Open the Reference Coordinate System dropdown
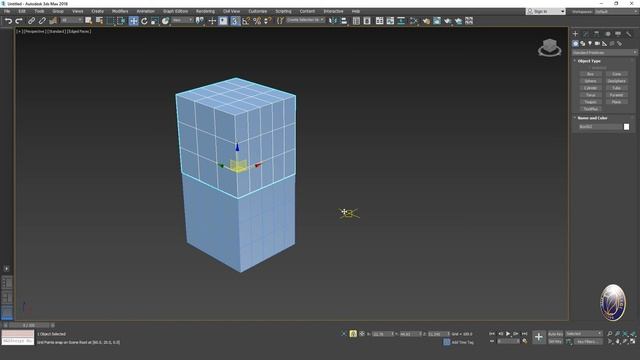The height and width of the screenshot is (360, 640). tap(182, 20)
